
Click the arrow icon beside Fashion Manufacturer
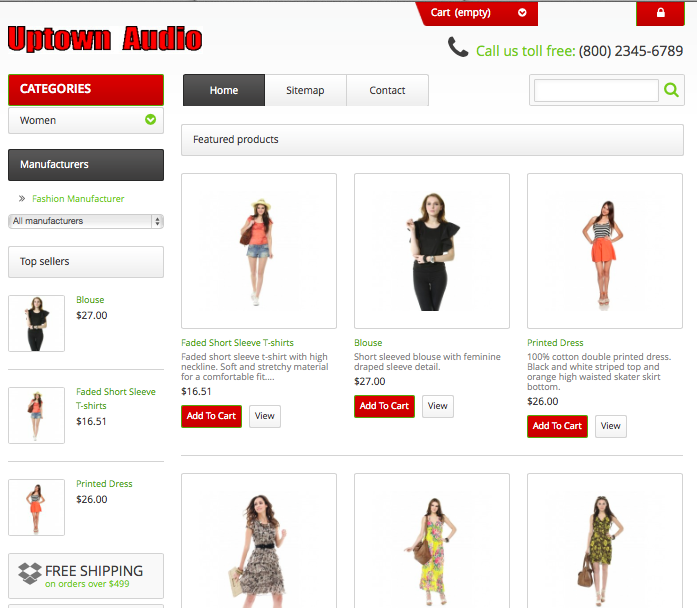tap(22, 199)
